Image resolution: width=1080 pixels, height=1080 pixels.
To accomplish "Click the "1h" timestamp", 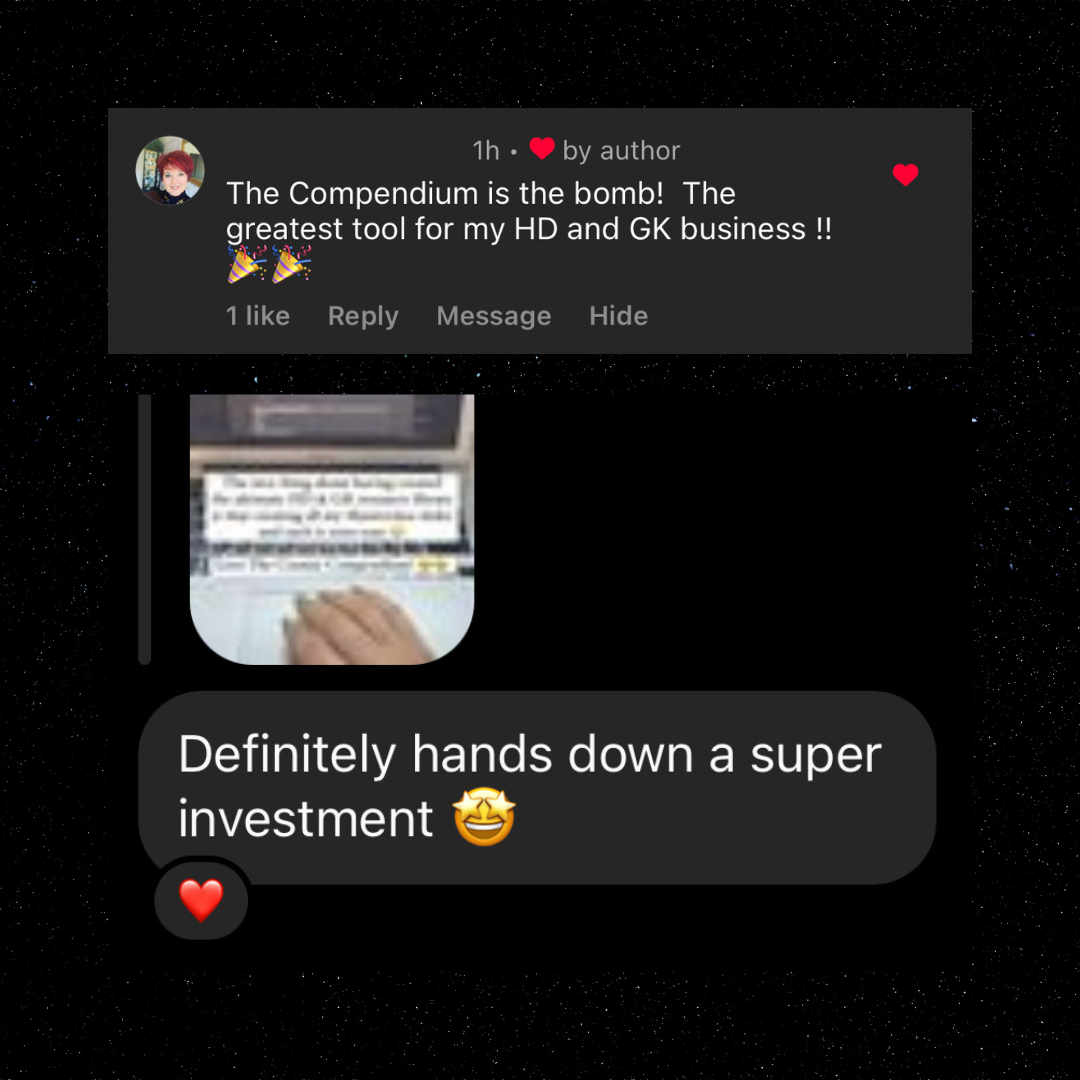I will [486, 150].
